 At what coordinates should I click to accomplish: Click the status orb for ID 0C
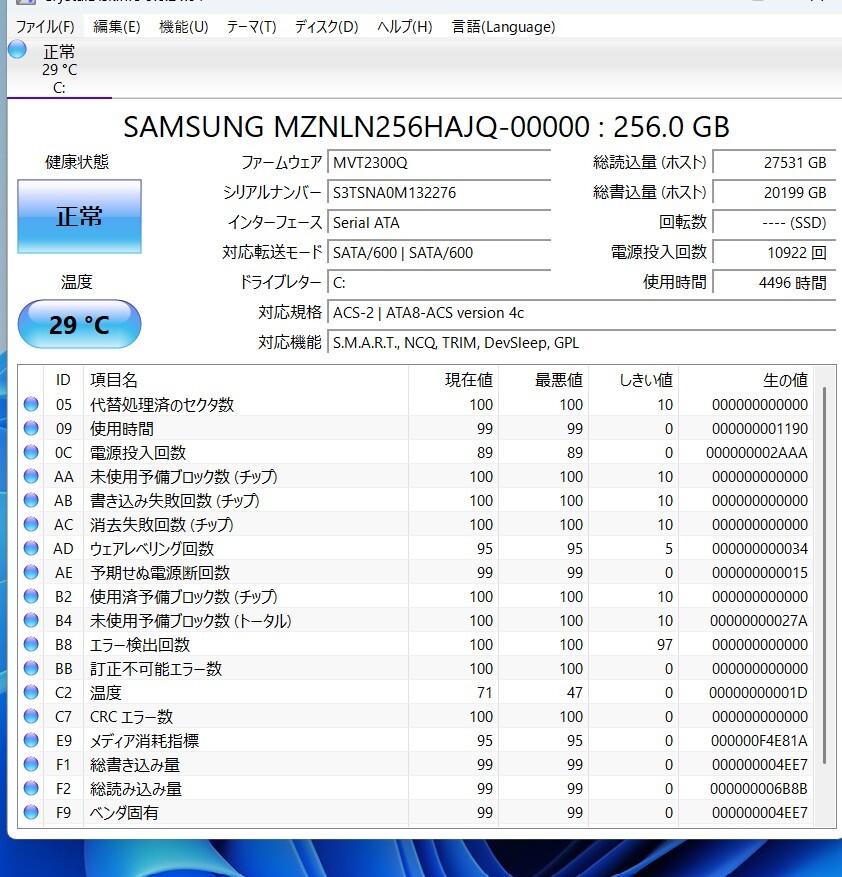click(31, 452)
